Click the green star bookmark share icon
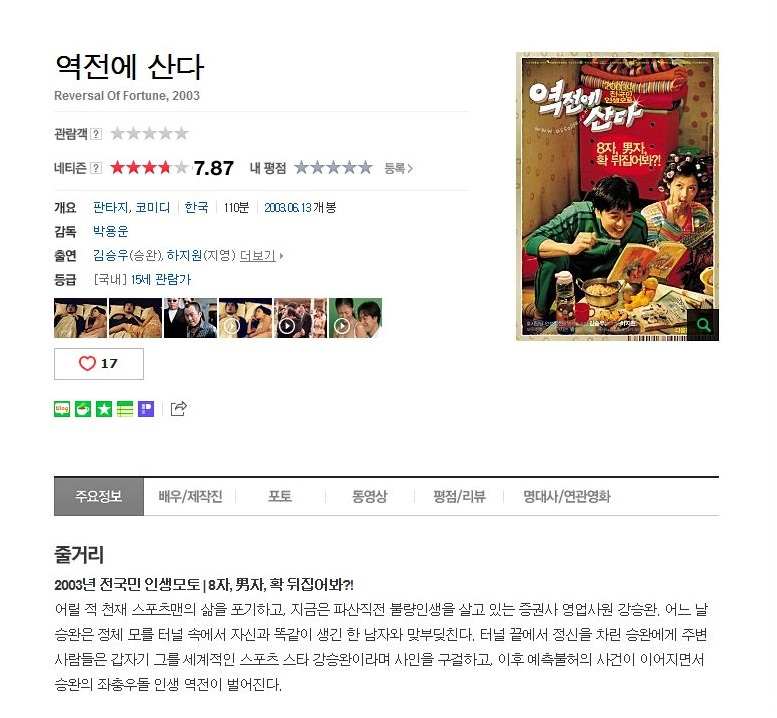 pyautogui.click(x=104, y=409)
